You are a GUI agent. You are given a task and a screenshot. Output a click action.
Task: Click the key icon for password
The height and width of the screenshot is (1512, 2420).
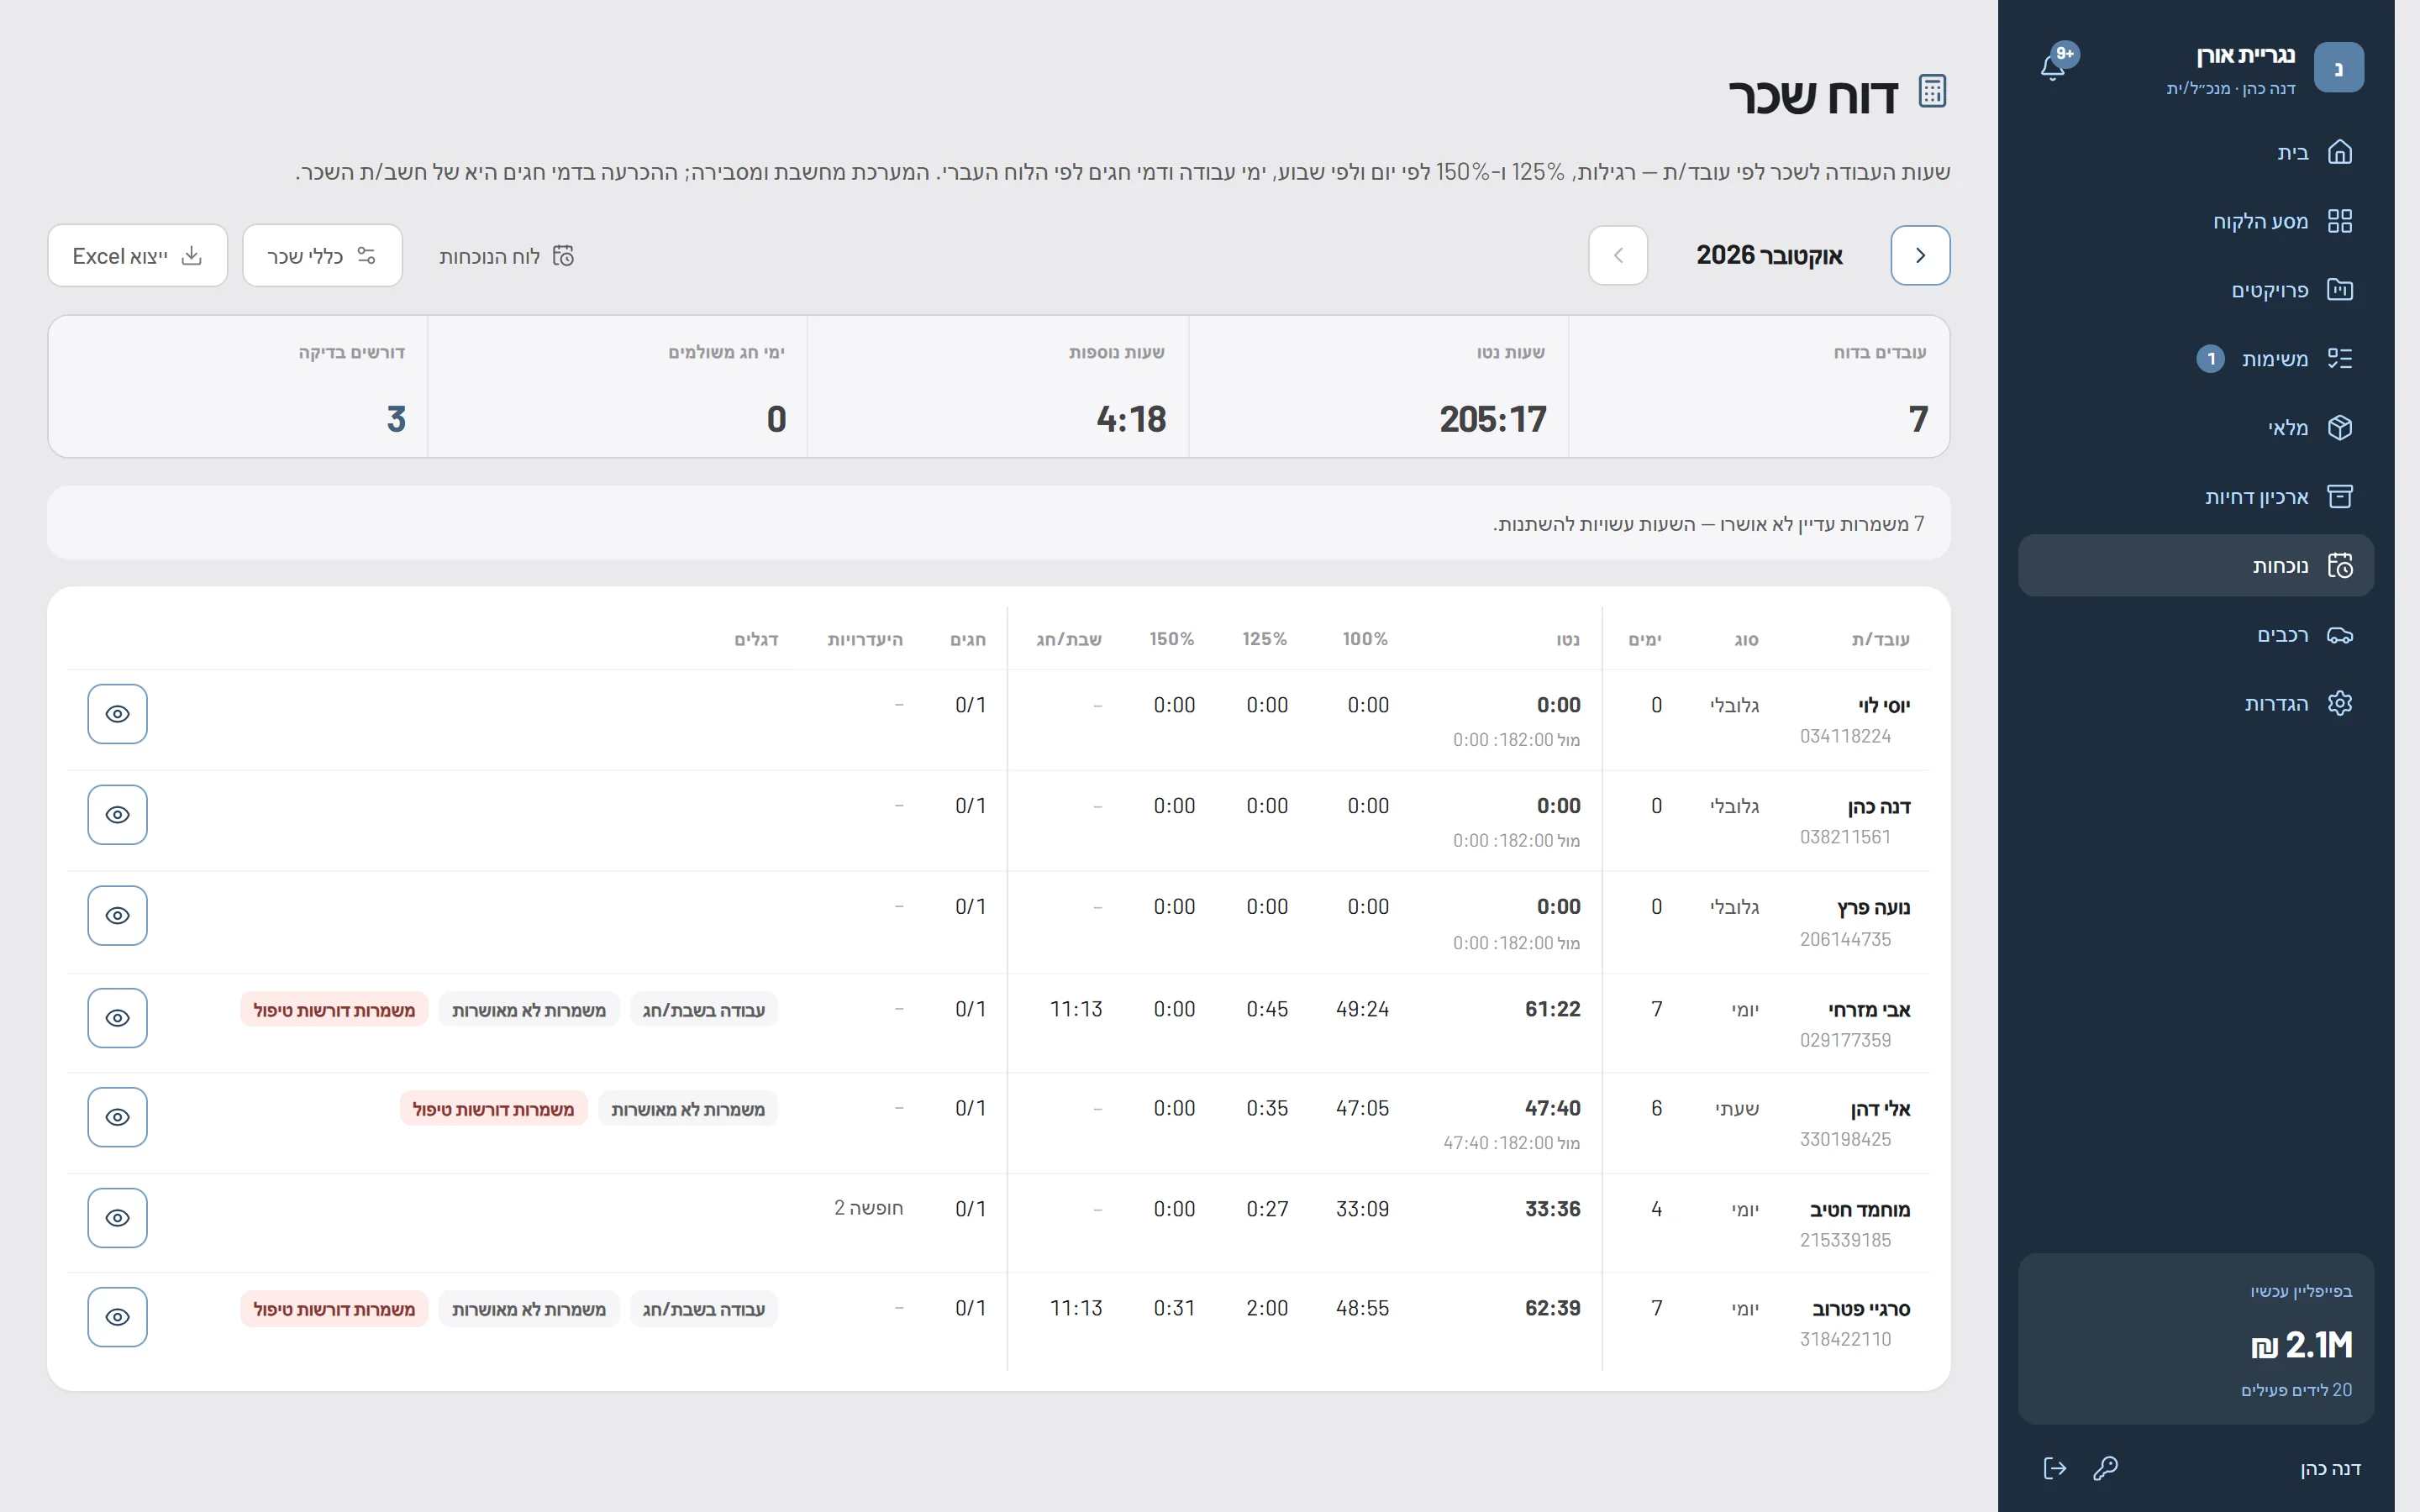(x=2105, y=1468)
